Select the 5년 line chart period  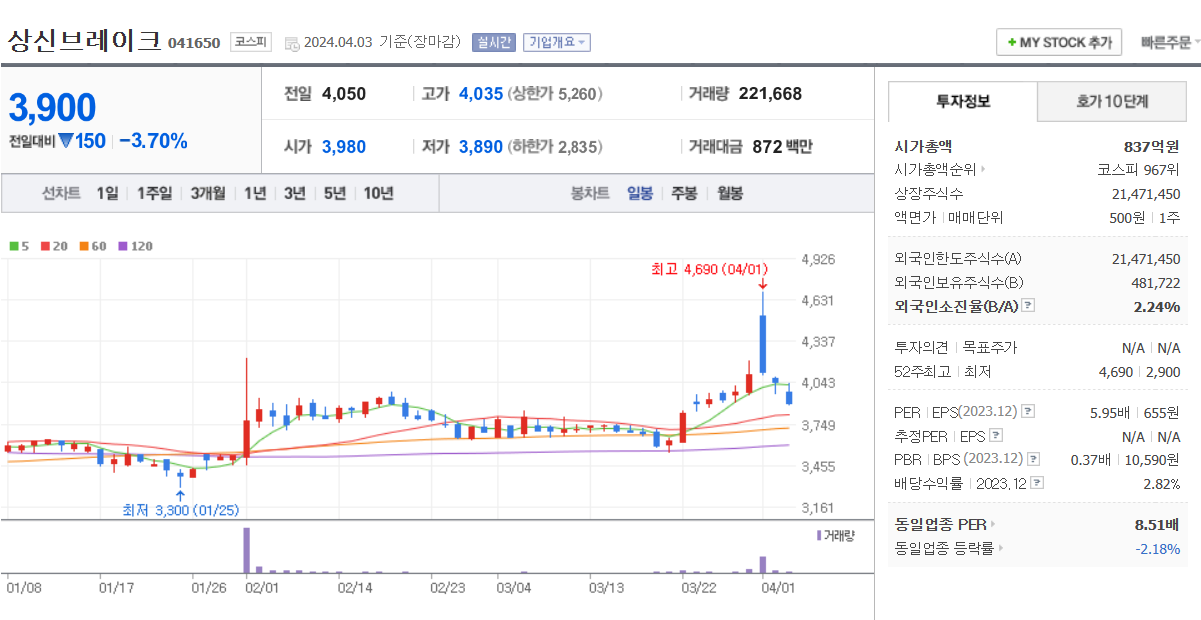(x=334, y=193)
